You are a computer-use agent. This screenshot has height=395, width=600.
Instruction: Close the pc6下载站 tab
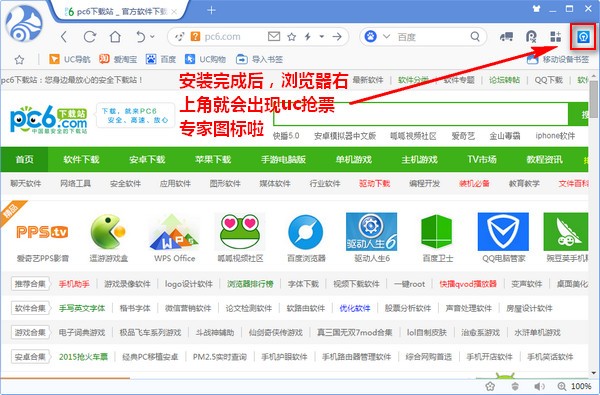[x=174, y=12]
